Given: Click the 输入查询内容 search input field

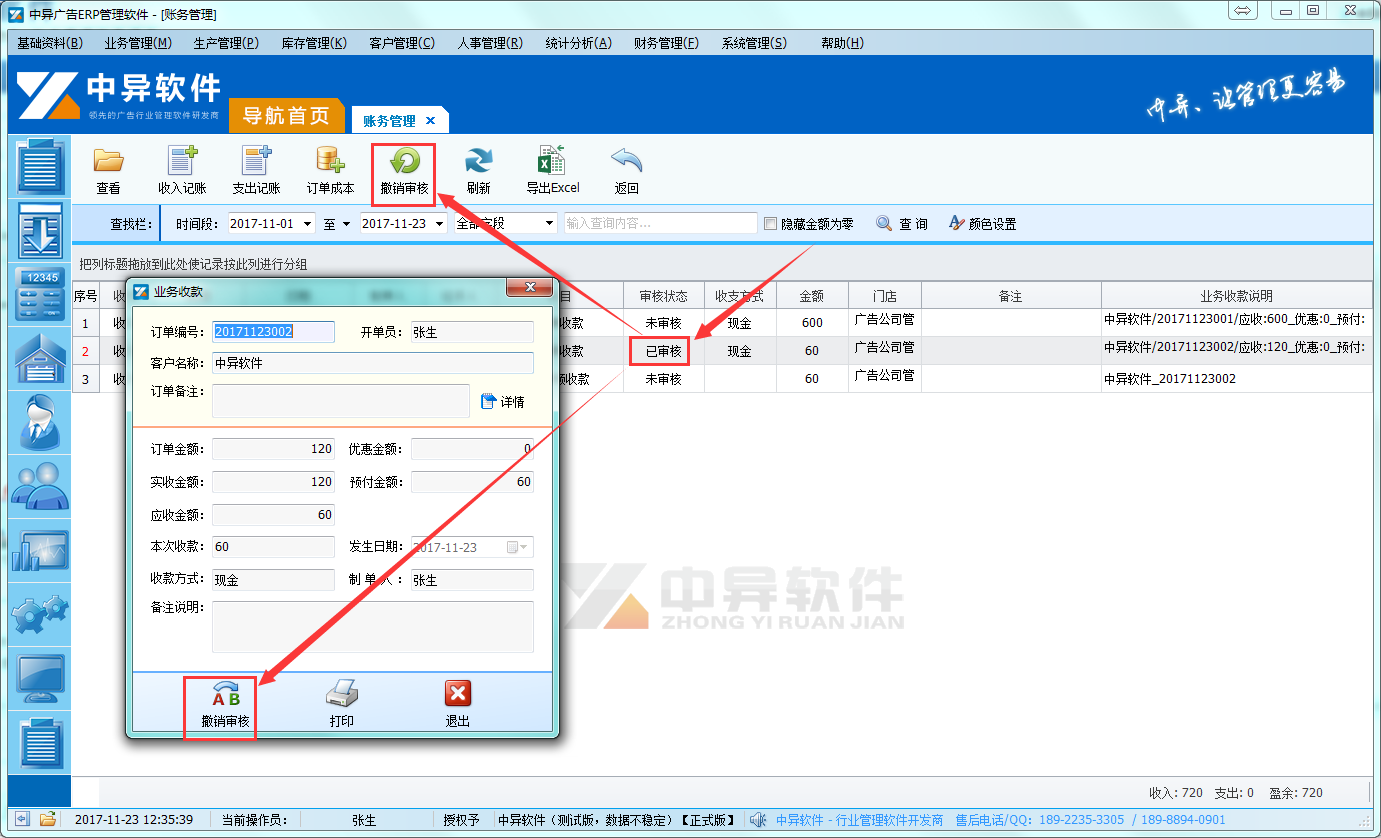Looking at the screenshot, I should click(660, 224).
